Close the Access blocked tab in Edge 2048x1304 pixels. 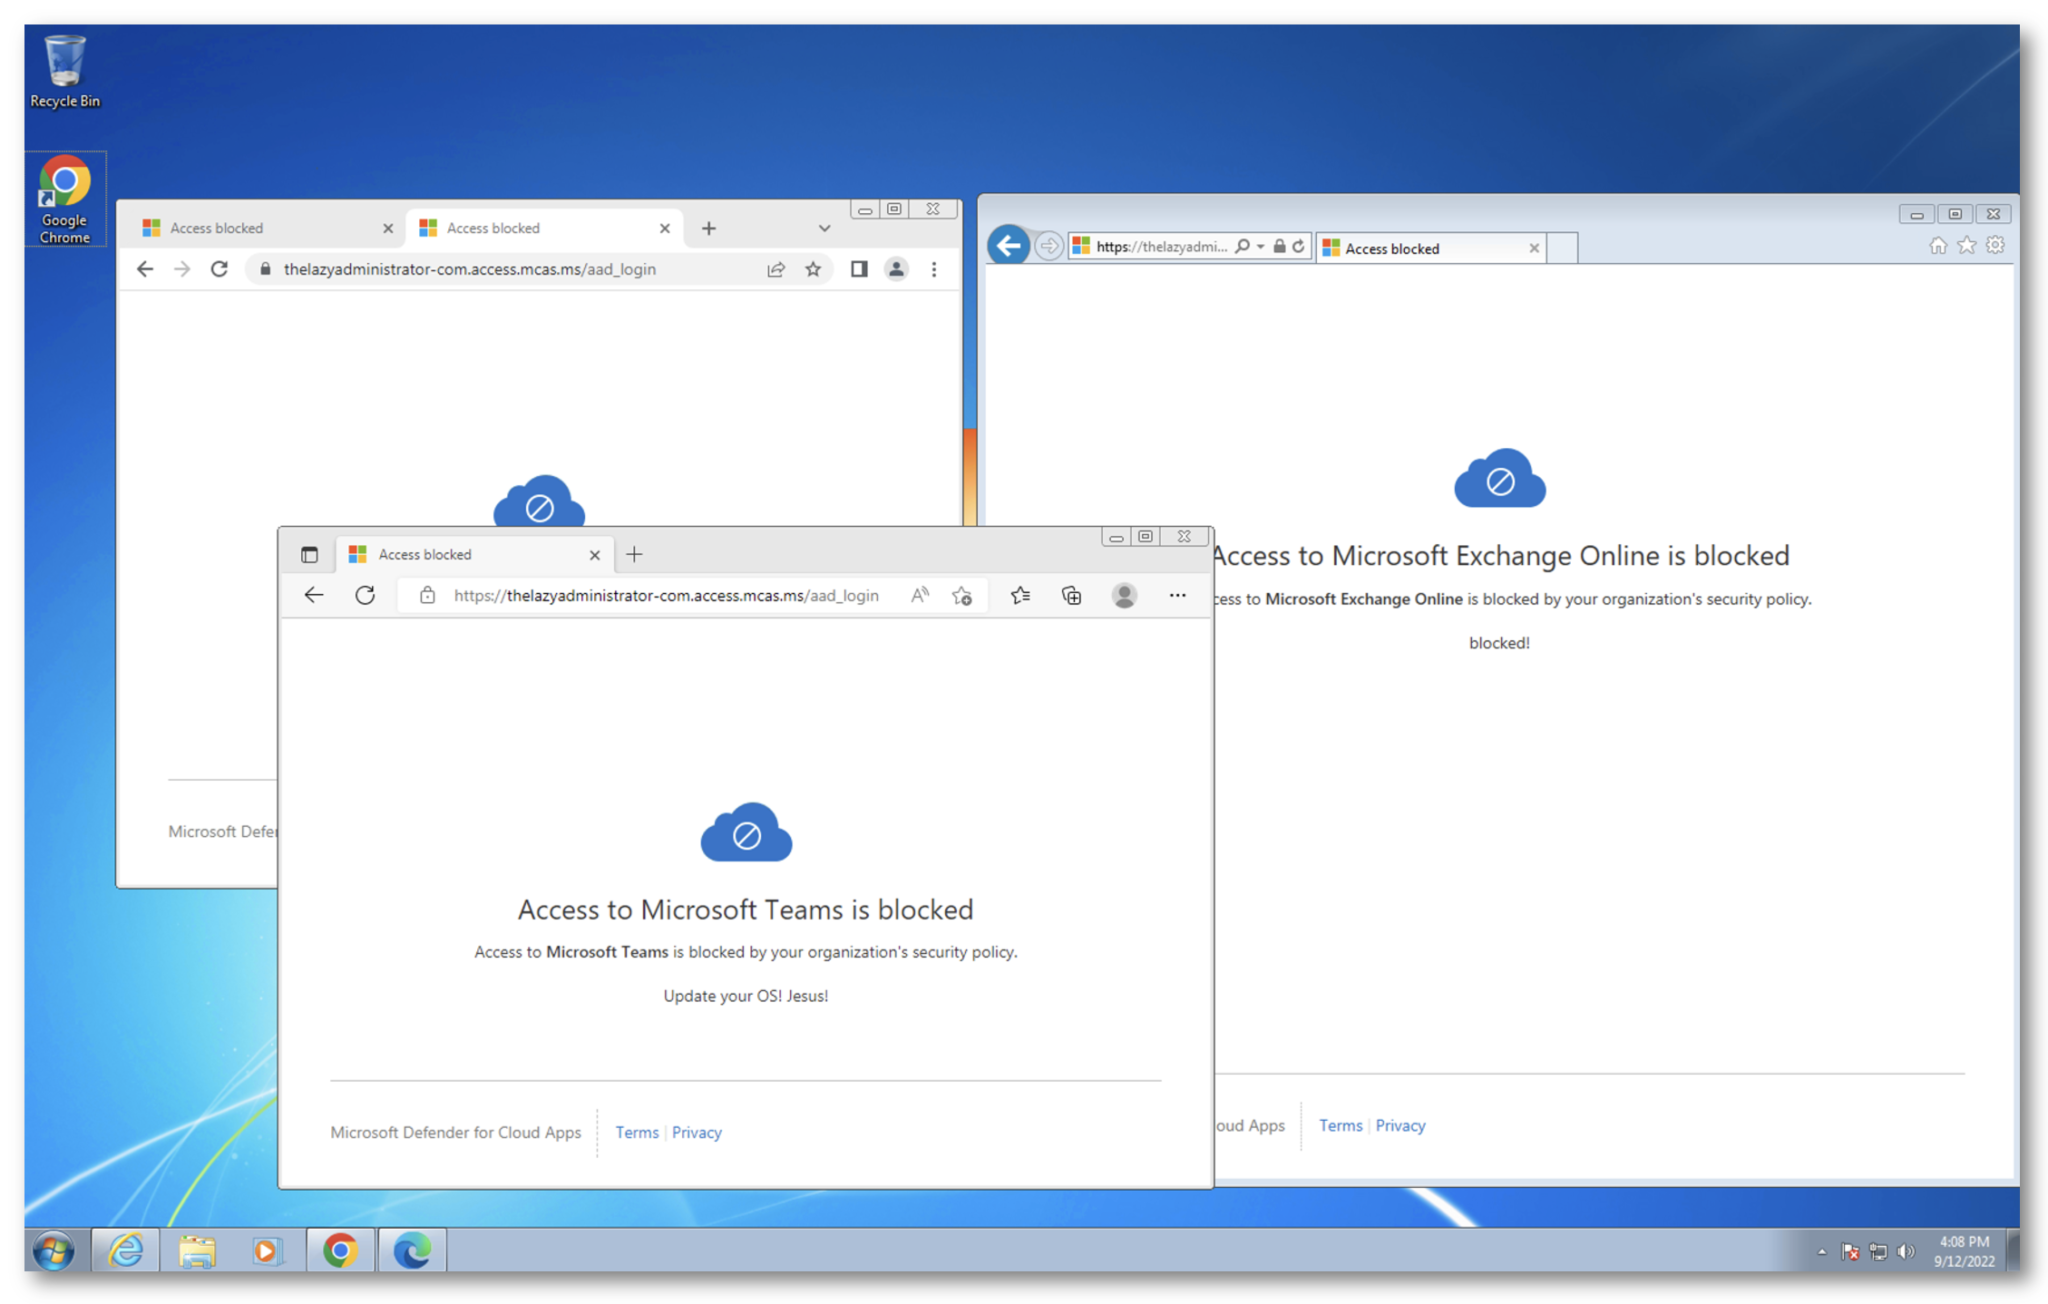(x=595, y=555)
